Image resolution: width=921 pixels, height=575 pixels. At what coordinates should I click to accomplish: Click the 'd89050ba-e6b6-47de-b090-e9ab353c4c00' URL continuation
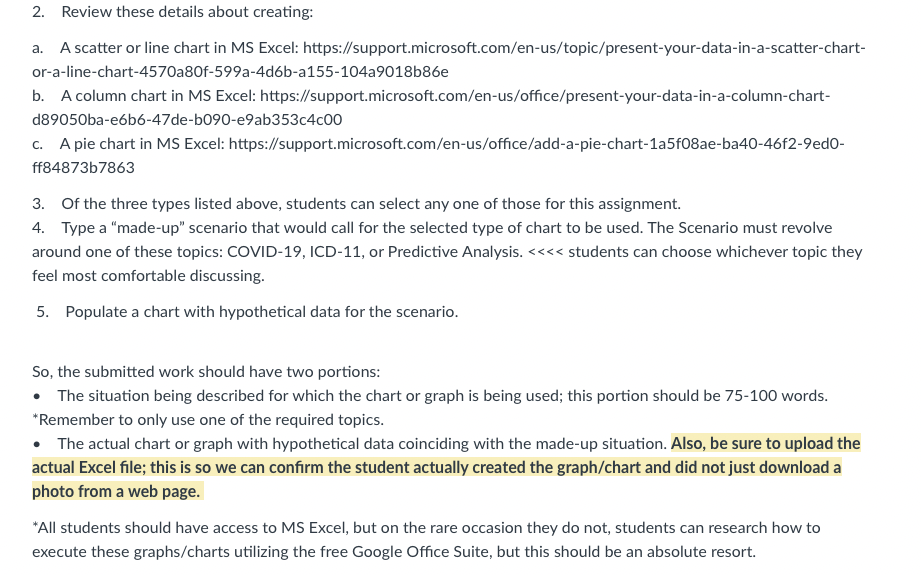[x=187, y=120]
